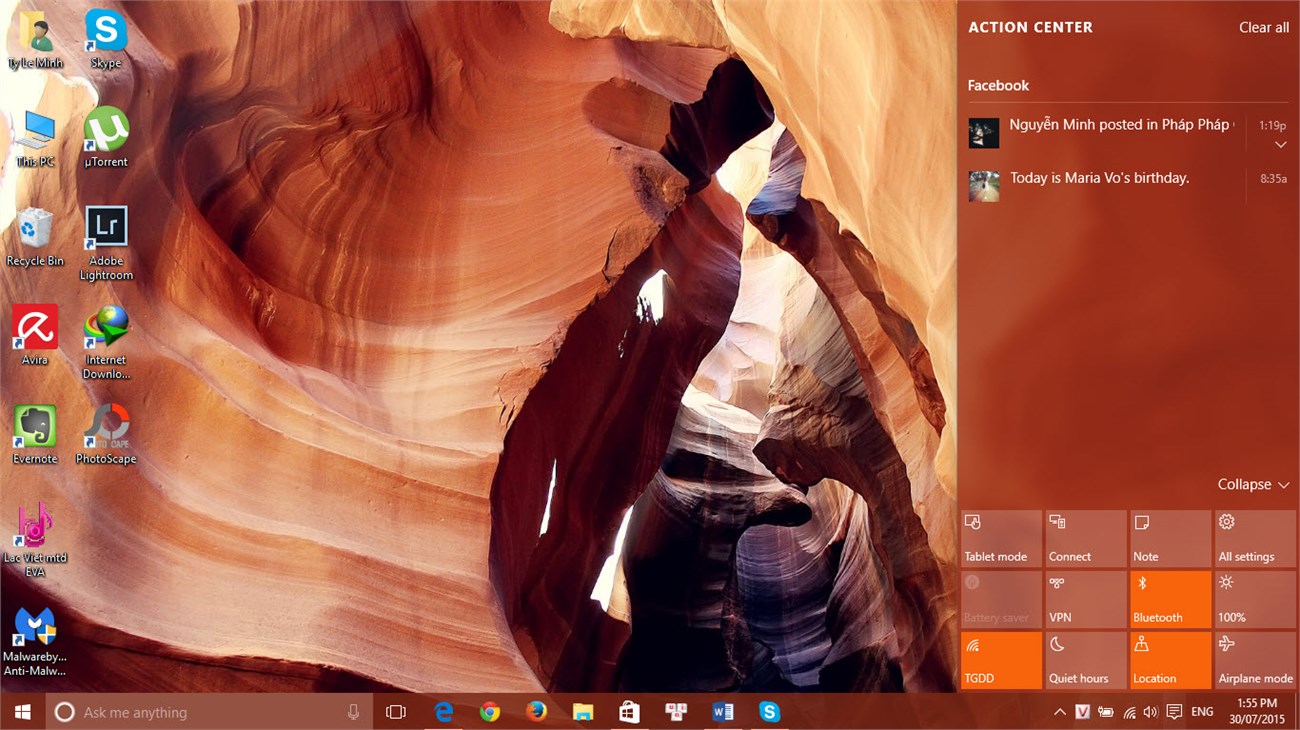This screenshot has width=1300, height=730.
Task: Click the Nguyễn Minh notification thumbnail
Action: point(984,133)
